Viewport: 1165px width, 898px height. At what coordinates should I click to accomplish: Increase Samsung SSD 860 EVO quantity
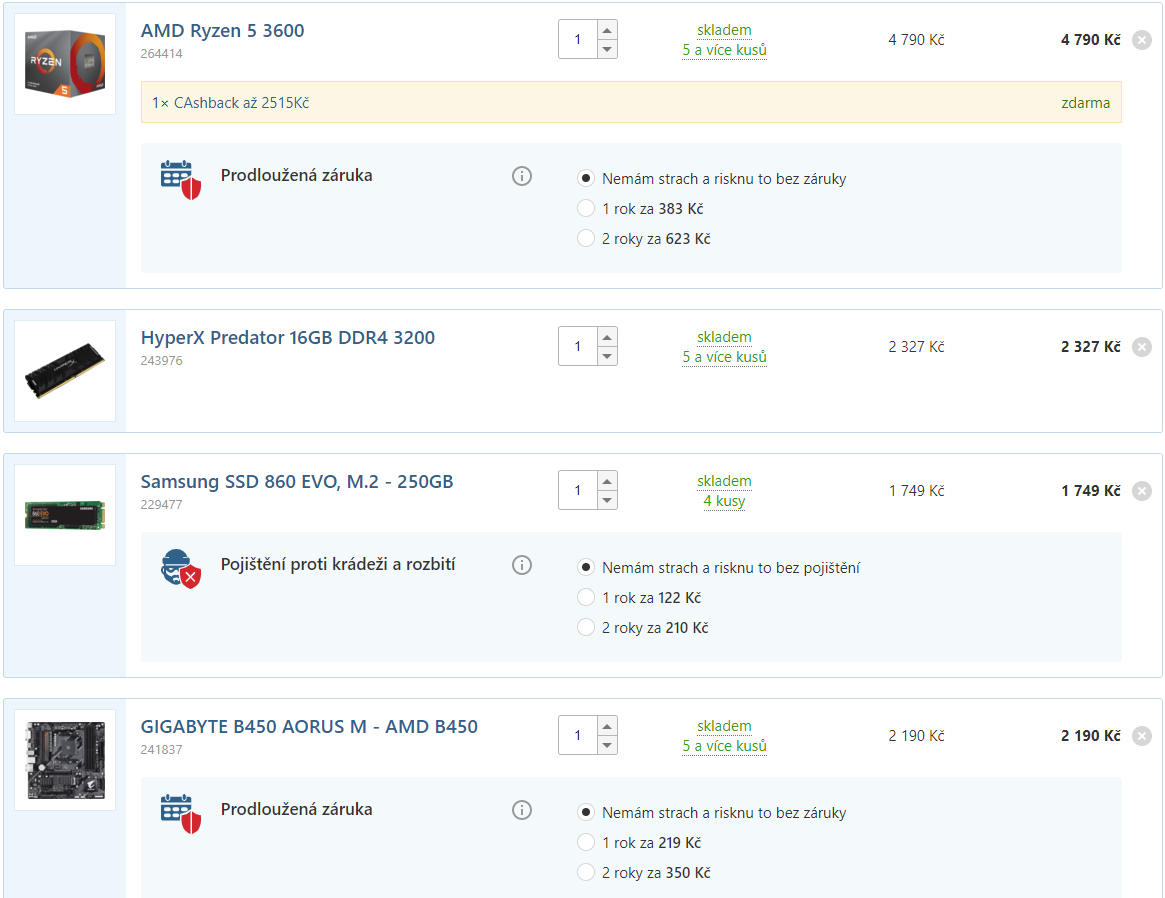607,481
